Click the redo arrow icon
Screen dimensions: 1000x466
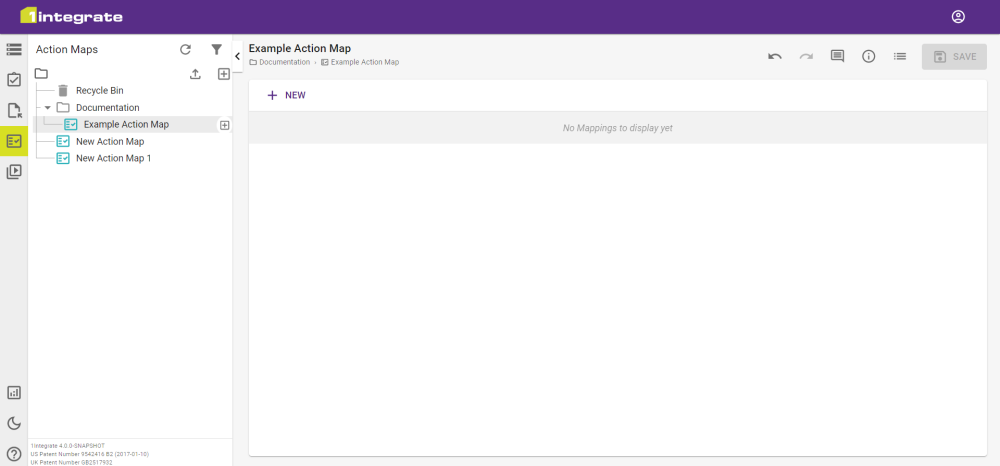pyautogui.click(x=806, y=57)
